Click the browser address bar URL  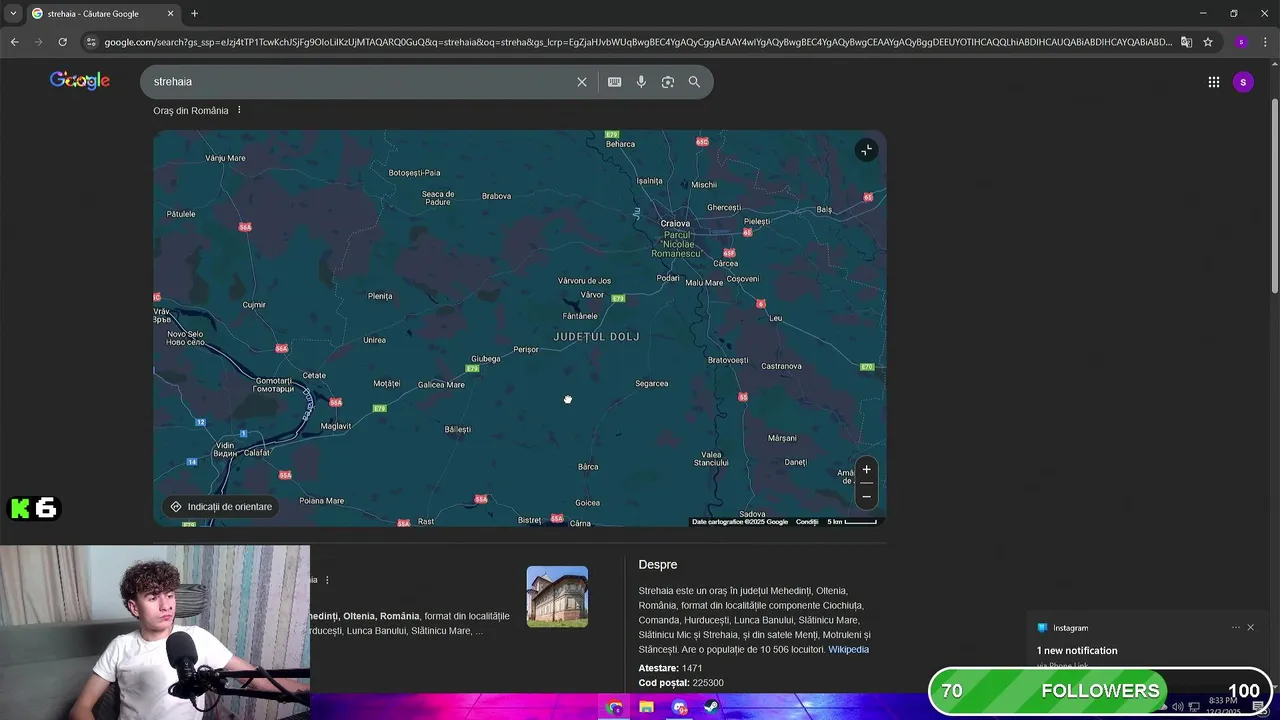pyautogui.click(x=638, y=42)
